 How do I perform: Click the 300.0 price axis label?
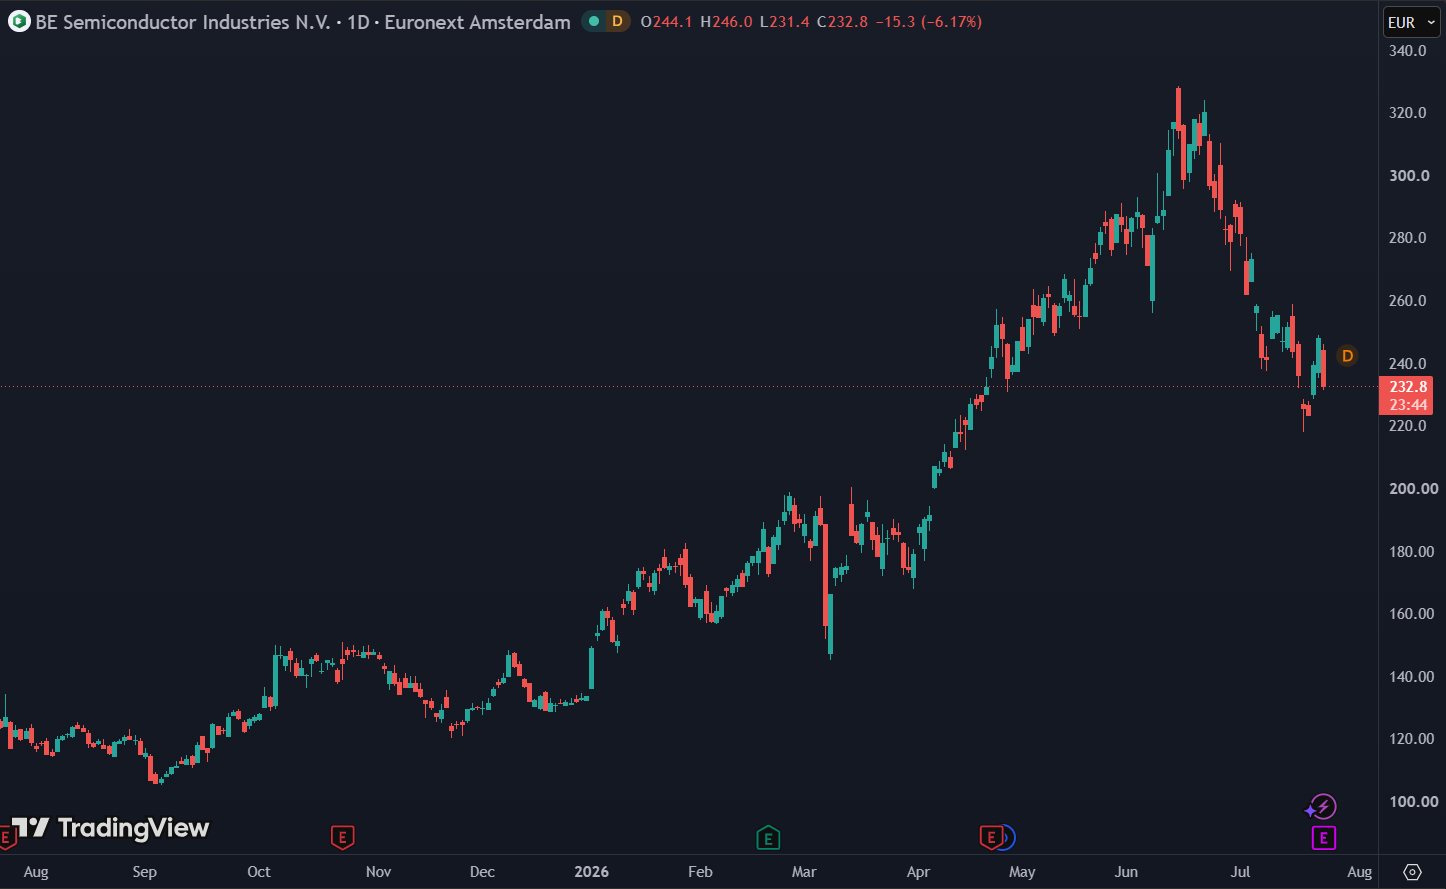(x=1407, y=176)
